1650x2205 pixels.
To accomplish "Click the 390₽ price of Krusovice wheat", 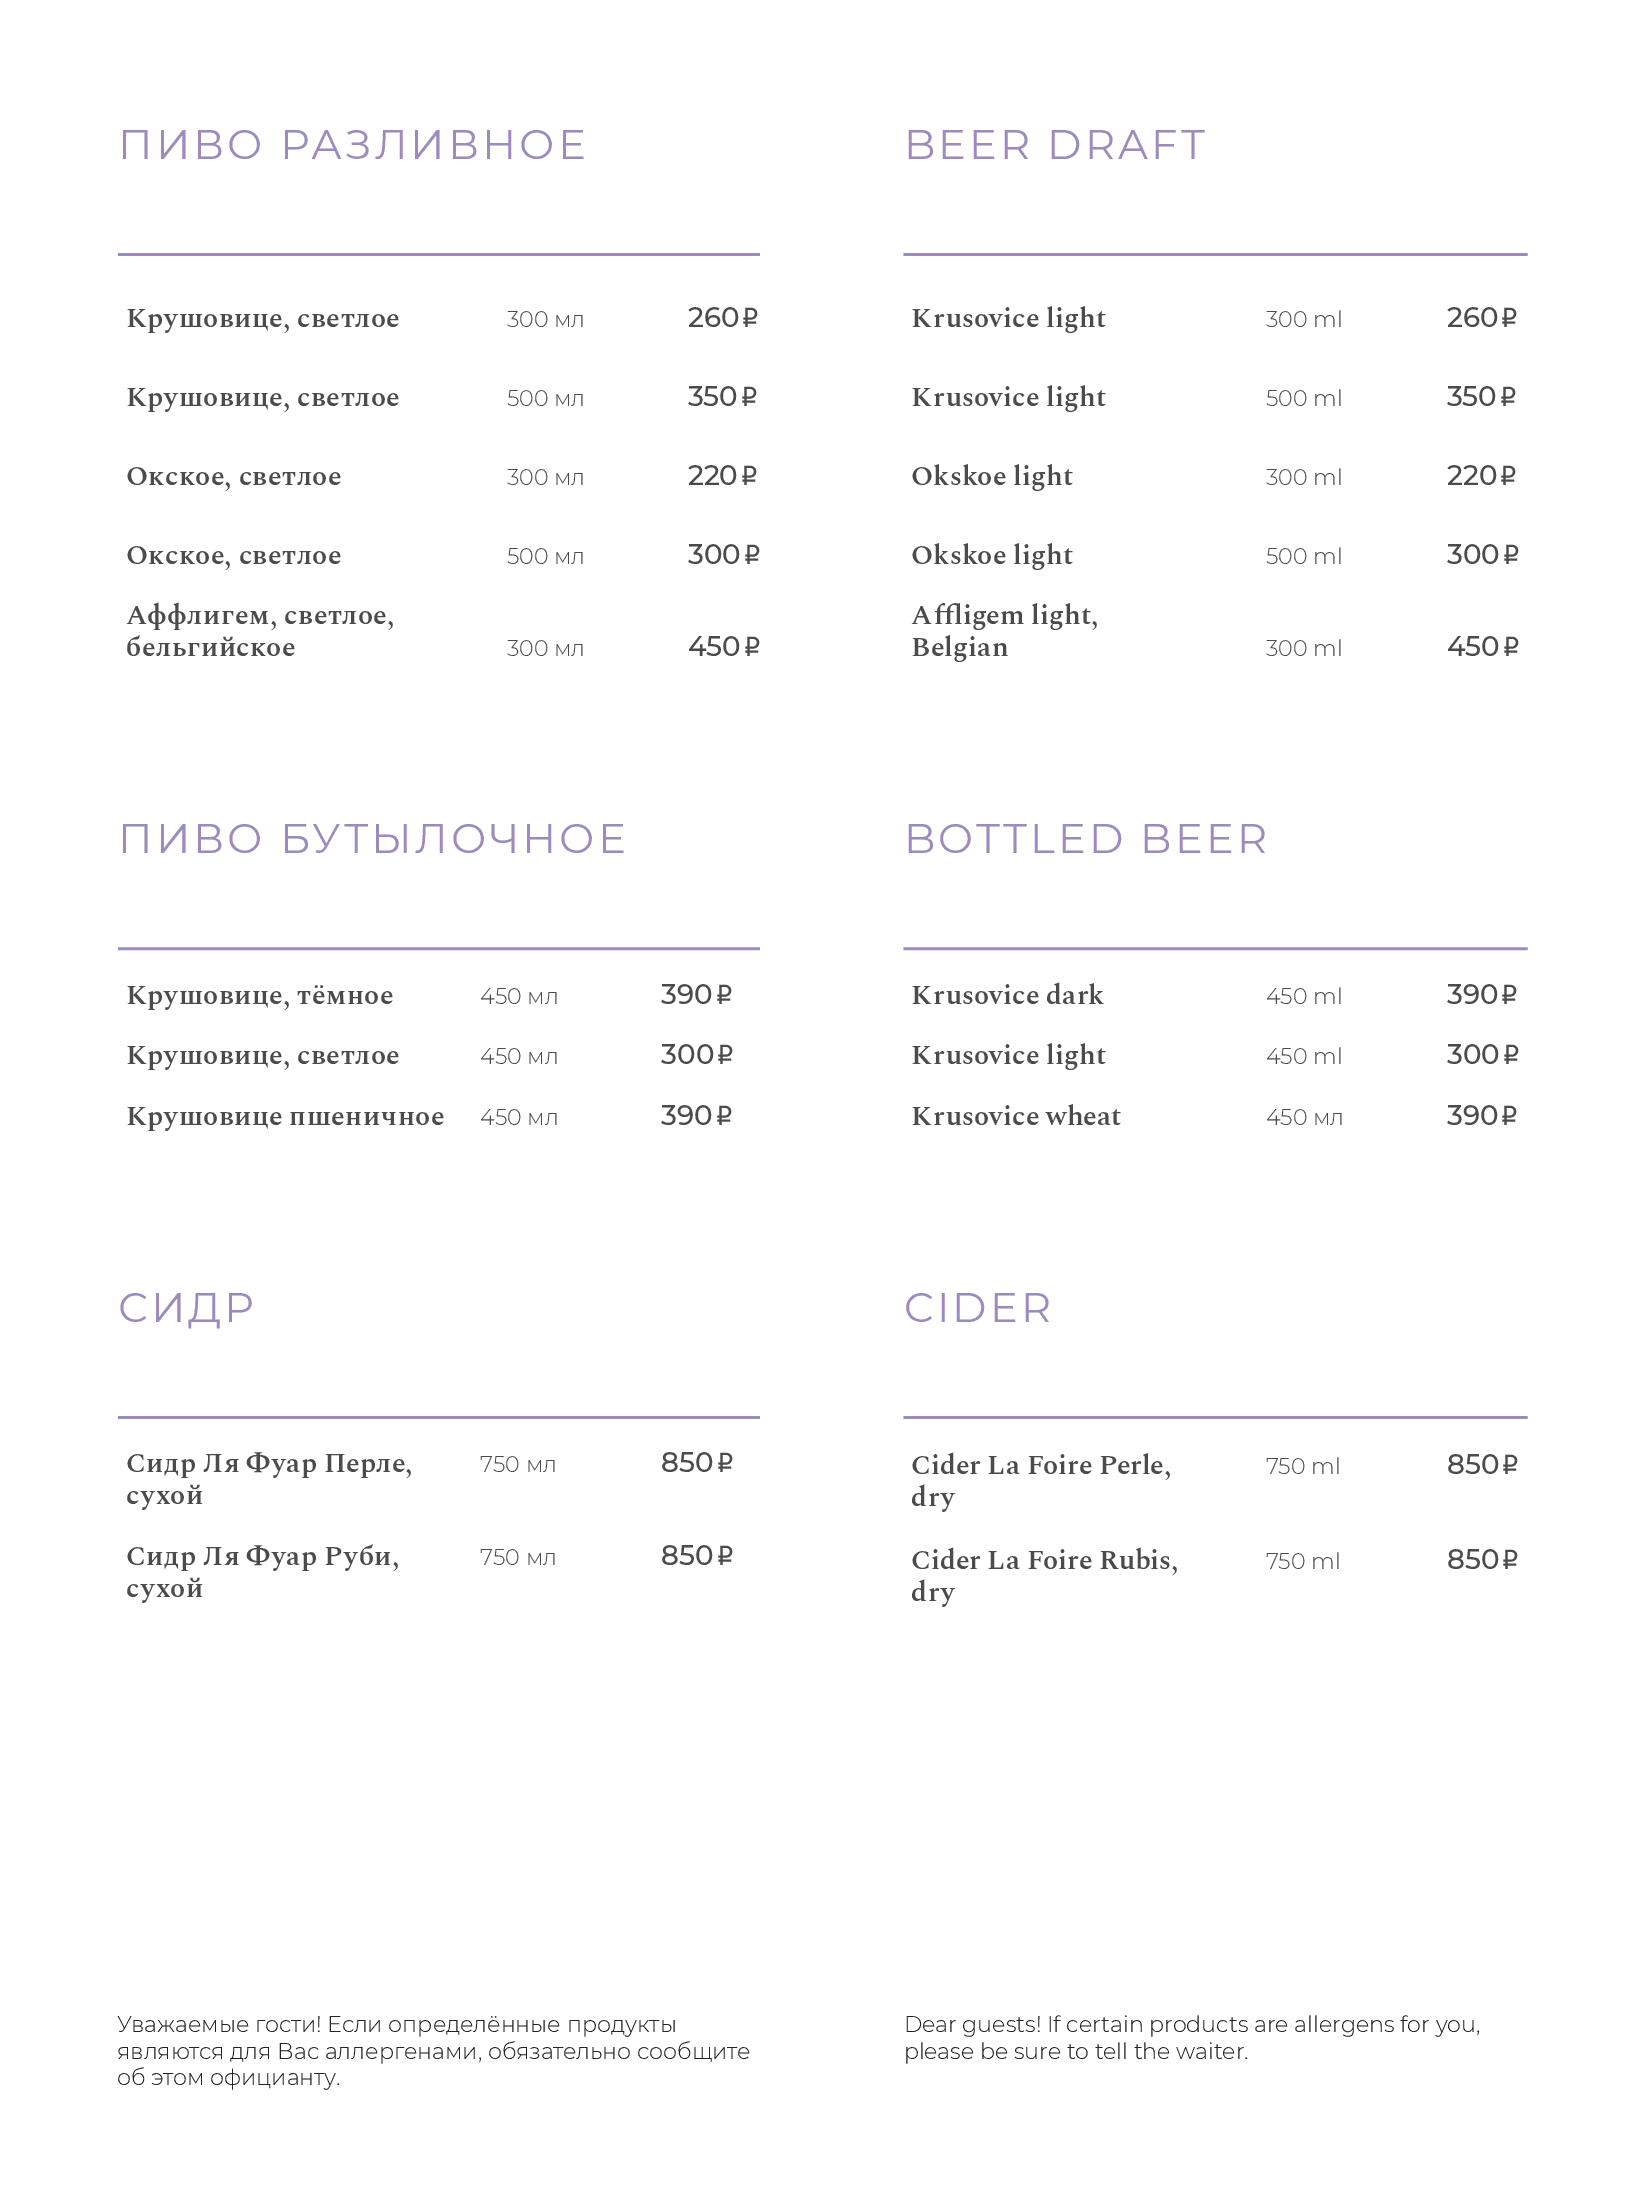I will pyautogui.click(x=1481, y=1116).
